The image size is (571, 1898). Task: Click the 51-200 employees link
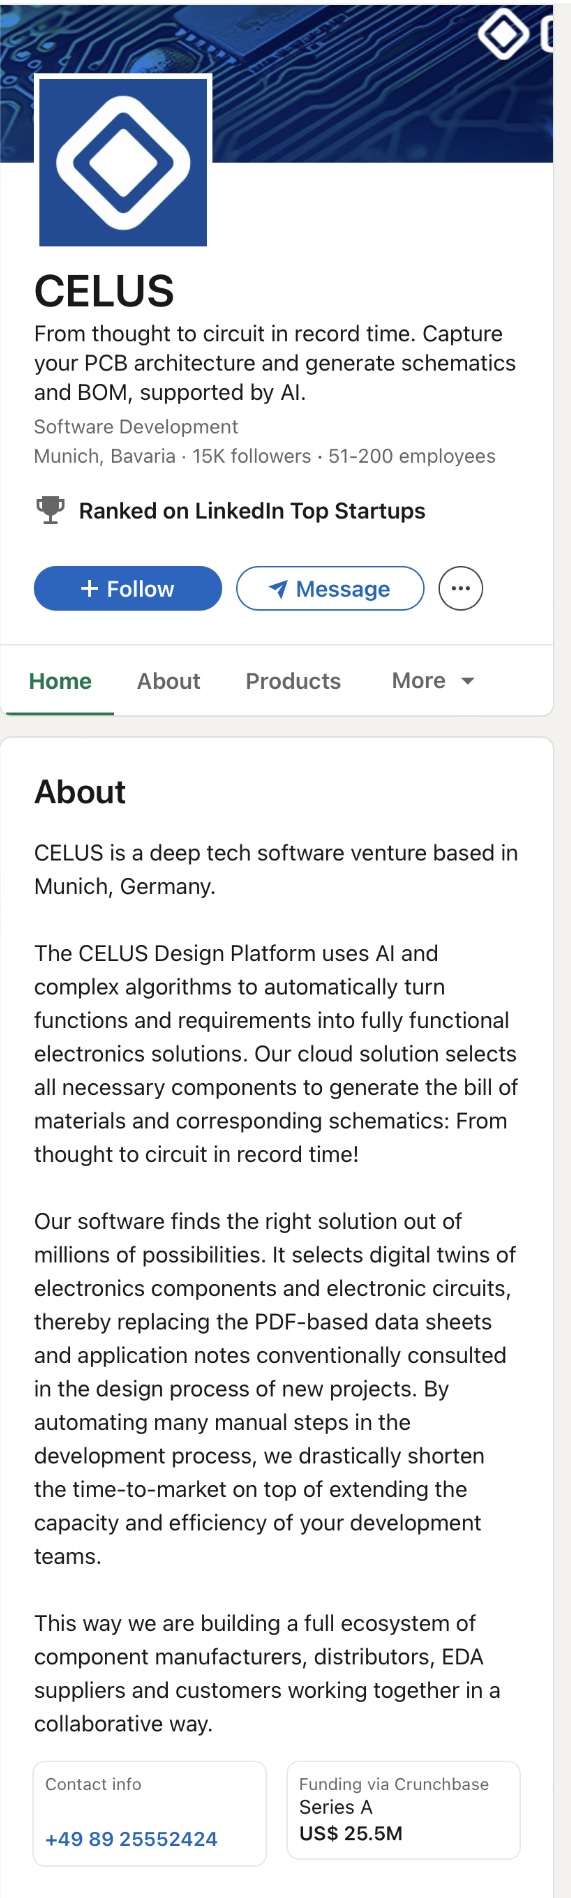point(412,456)
